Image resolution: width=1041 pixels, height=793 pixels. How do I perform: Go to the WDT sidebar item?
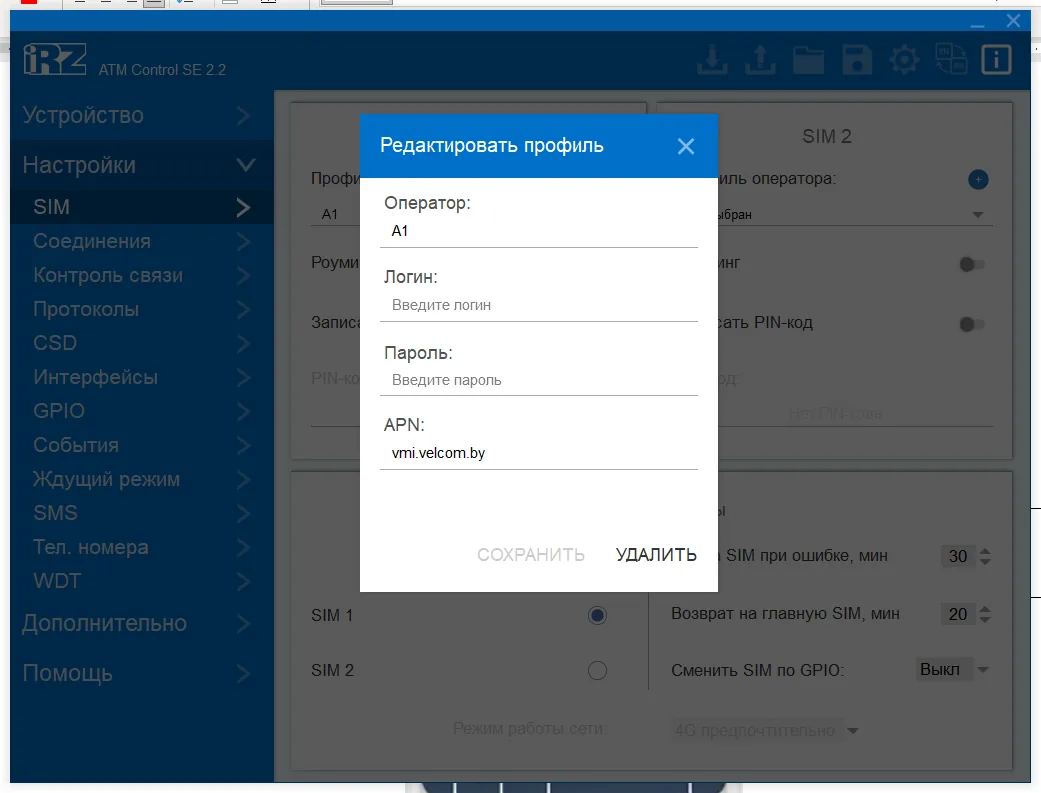click(x=141, y=581)
